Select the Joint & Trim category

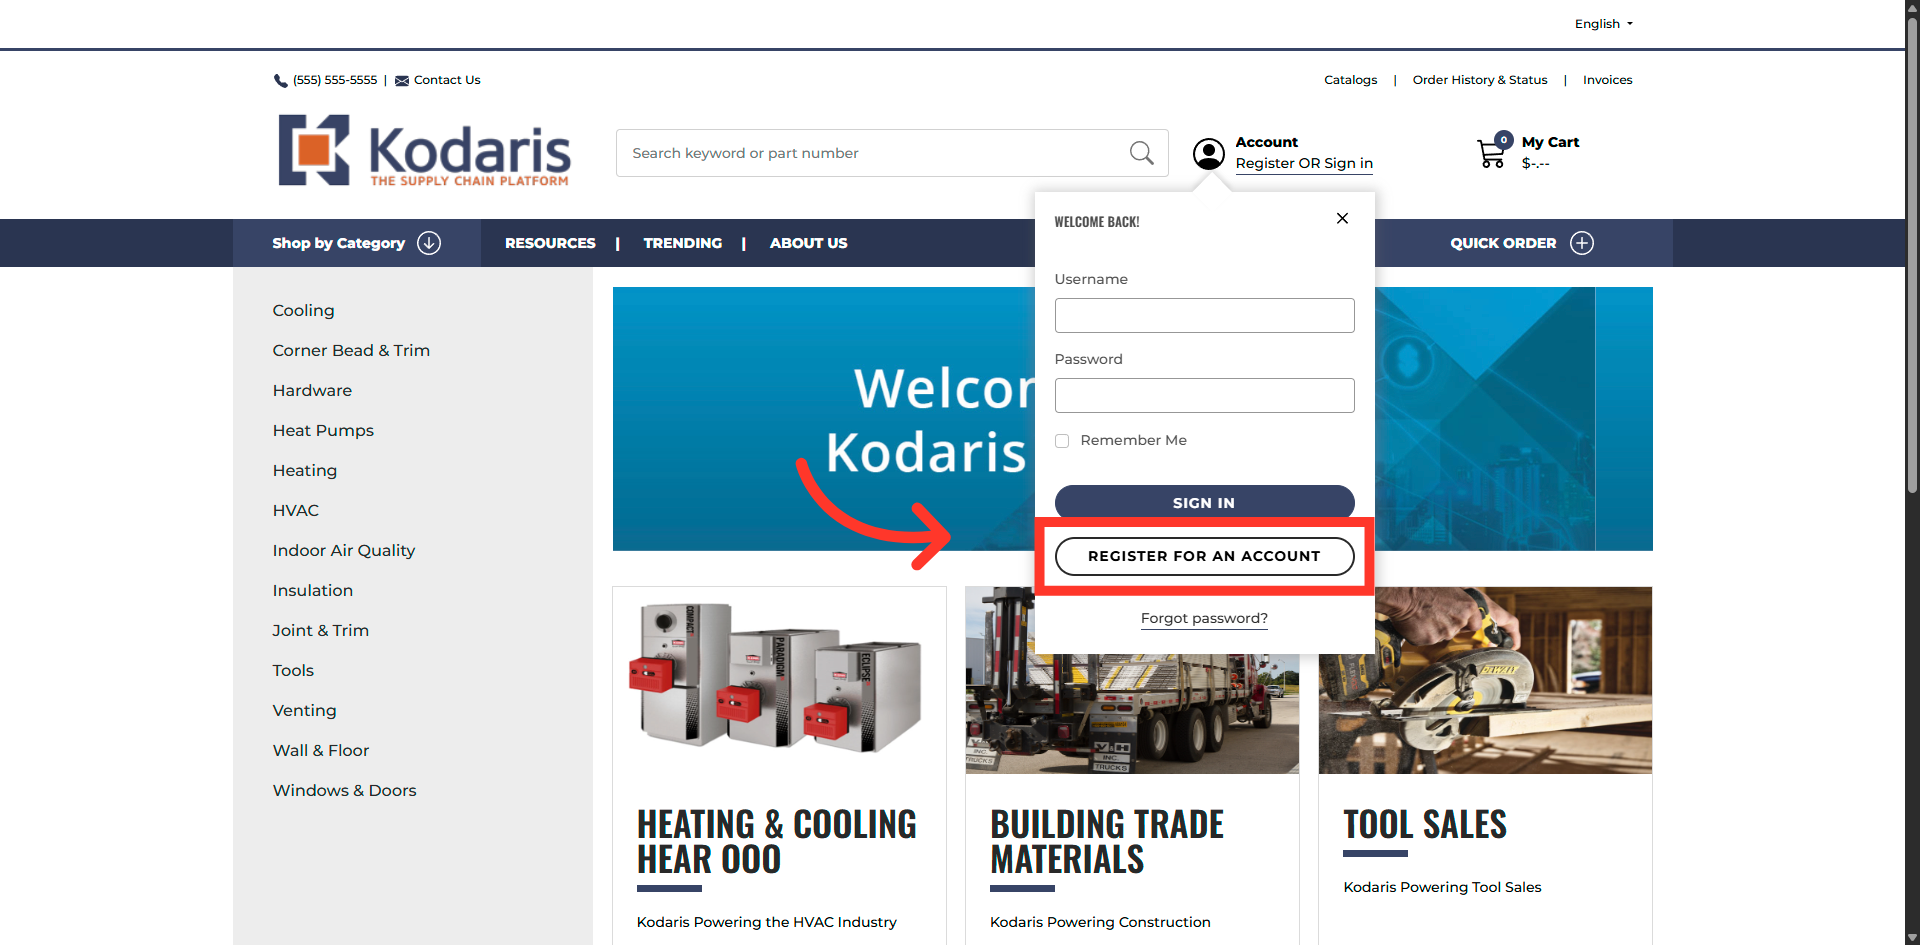pyautogui.click(x=320, y=631)
